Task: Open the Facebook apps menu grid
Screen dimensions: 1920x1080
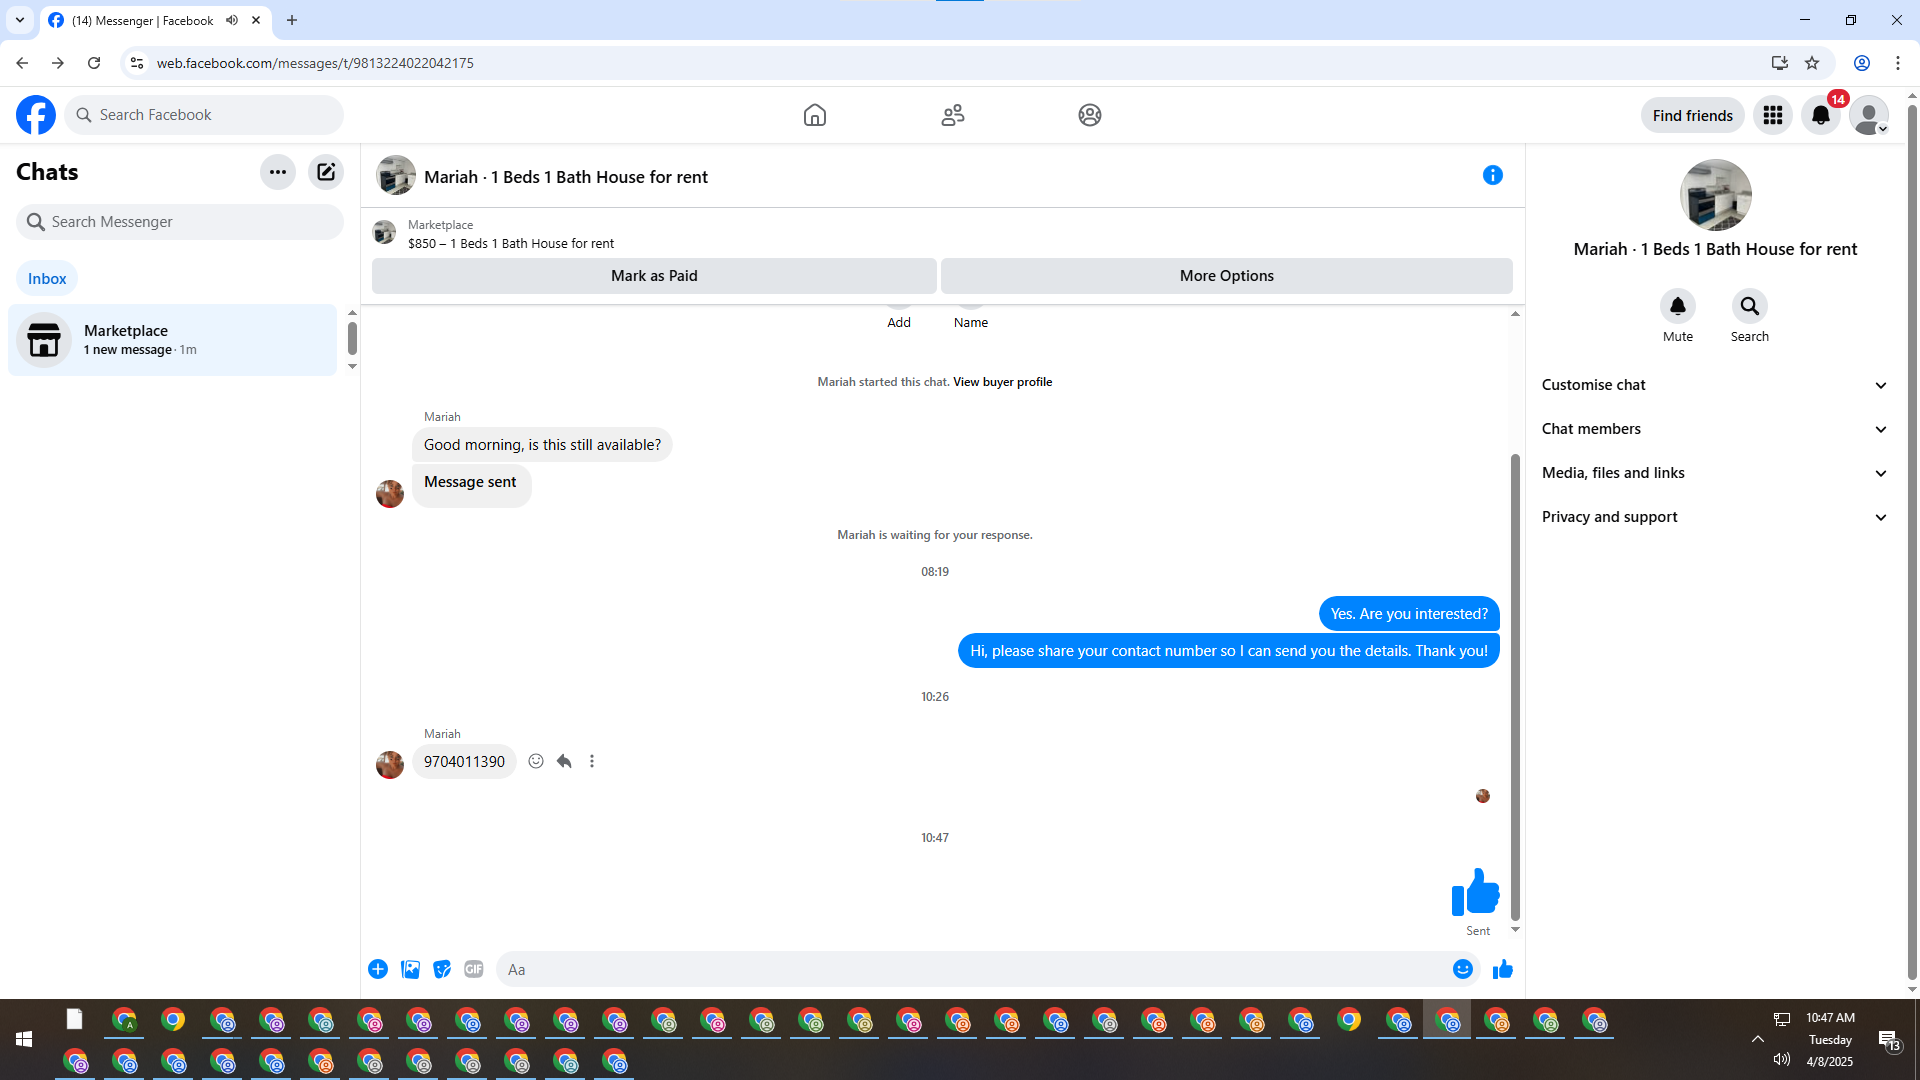Action: (x=1772, y=115)
